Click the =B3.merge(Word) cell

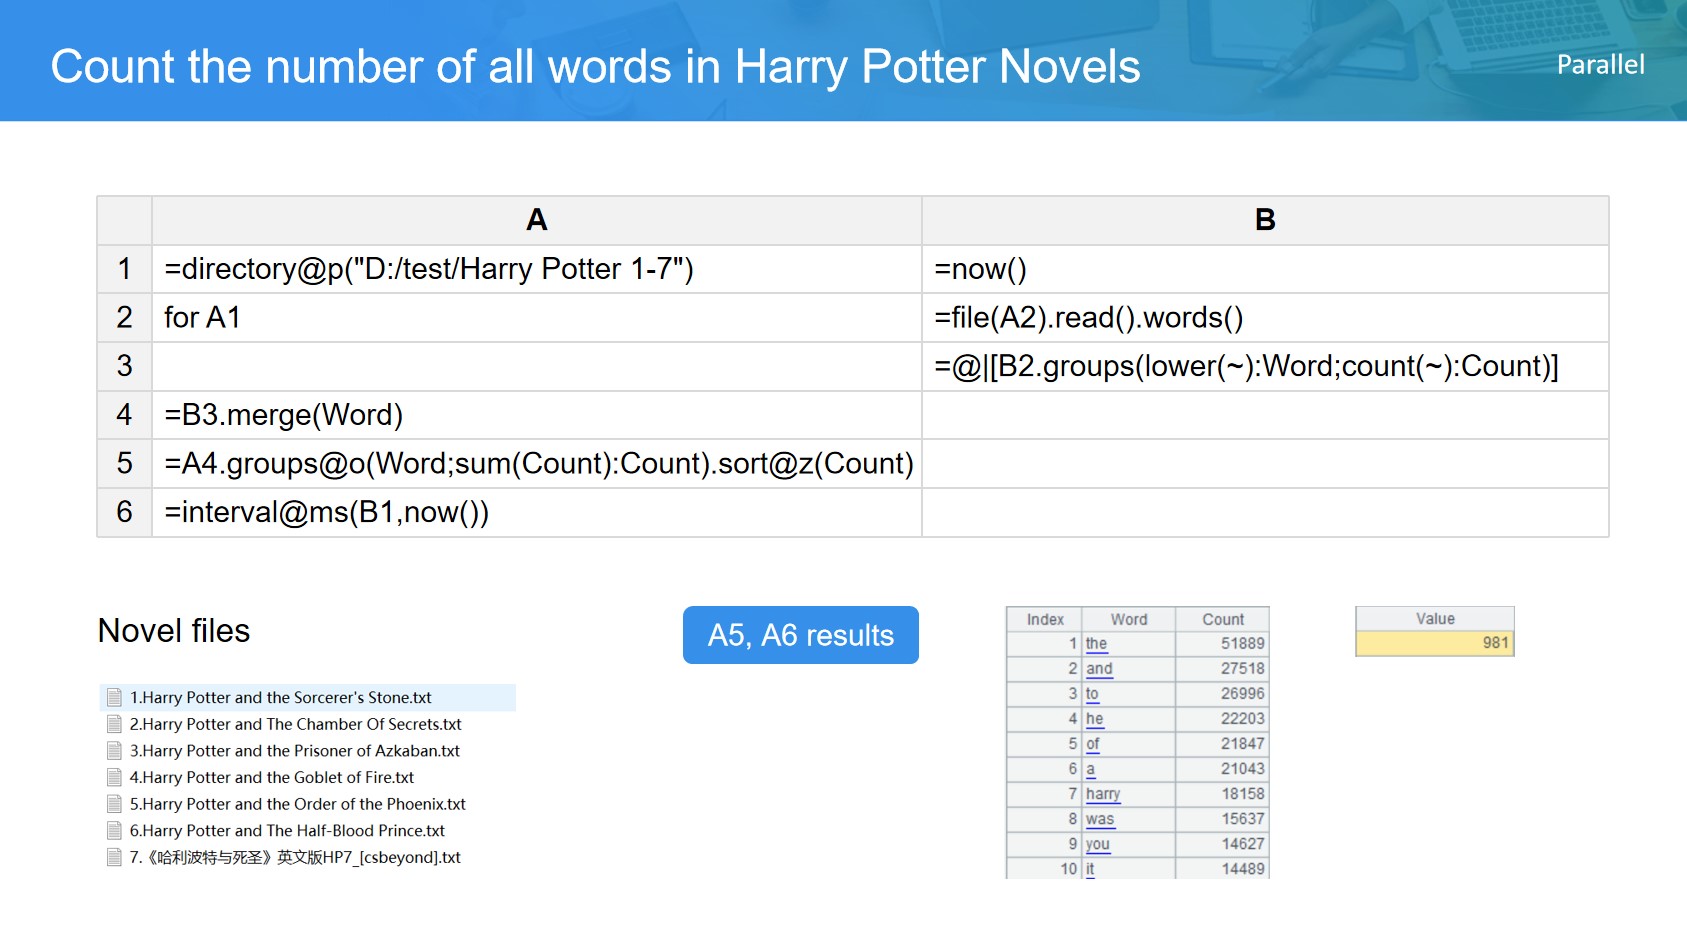click(536, 415)
